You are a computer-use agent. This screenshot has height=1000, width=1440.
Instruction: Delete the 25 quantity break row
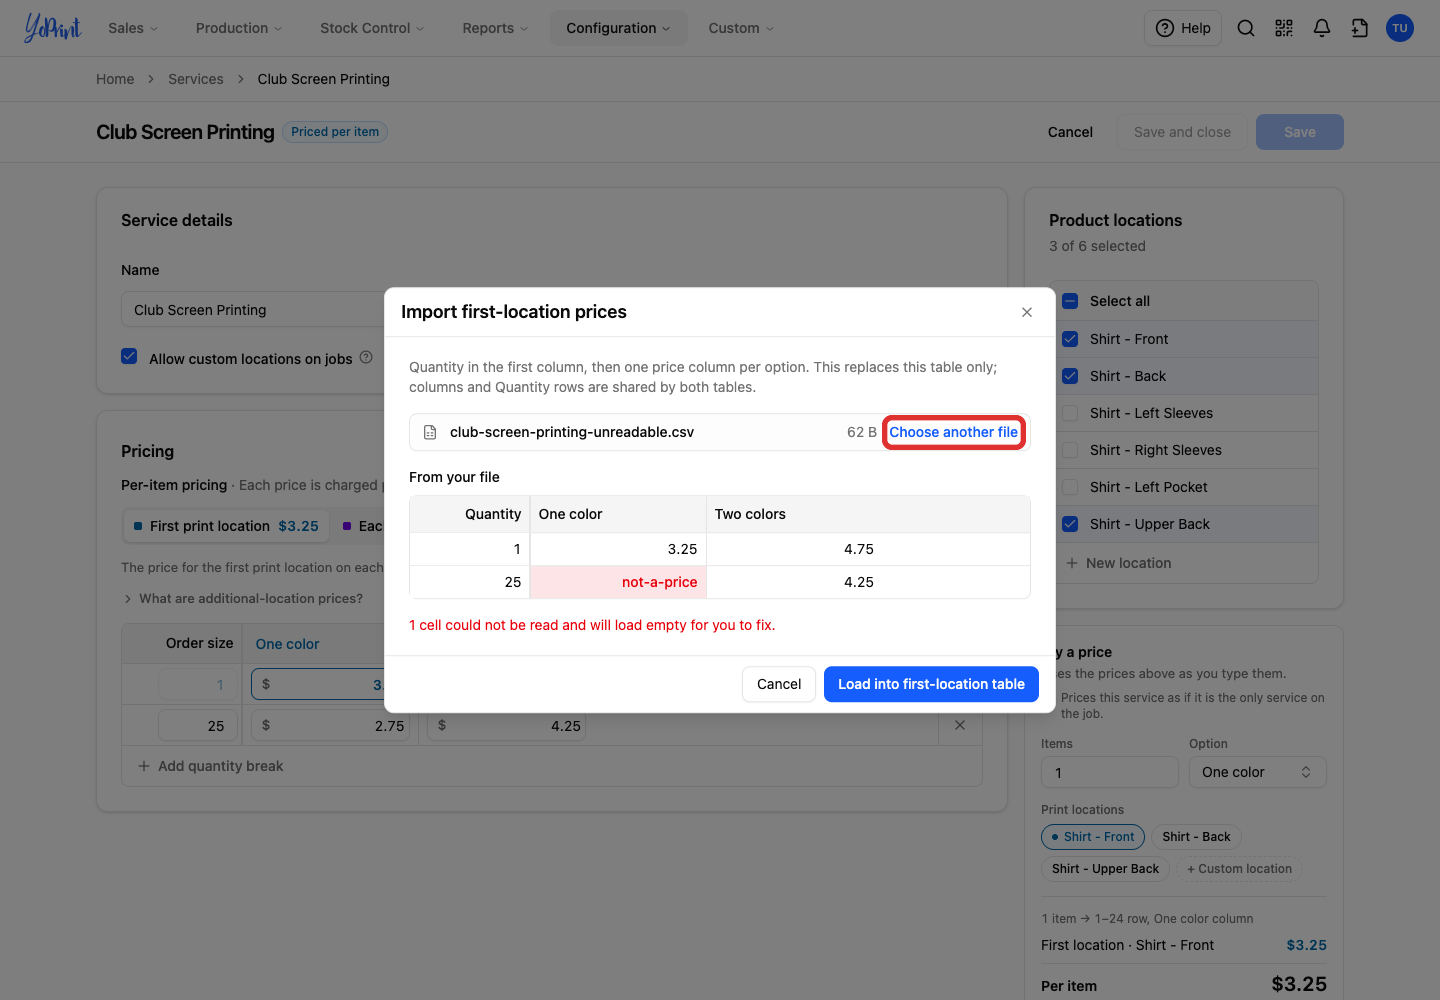(960, 725)
